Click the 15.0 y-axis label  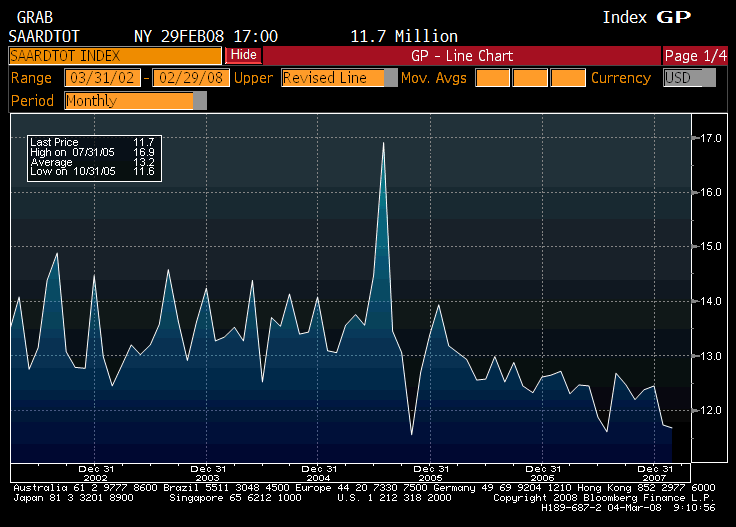click(x=711, y=246)
